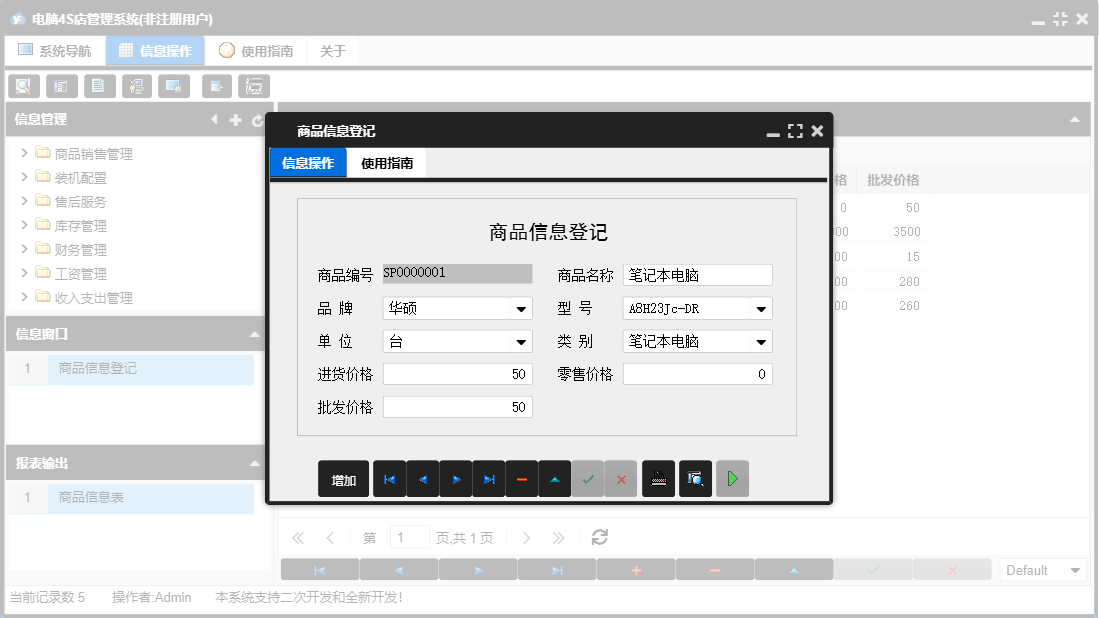The height and width of the screenshot is (618, 1099).
Task: Jump to the first record in the dialog
Action: [389, 478]
